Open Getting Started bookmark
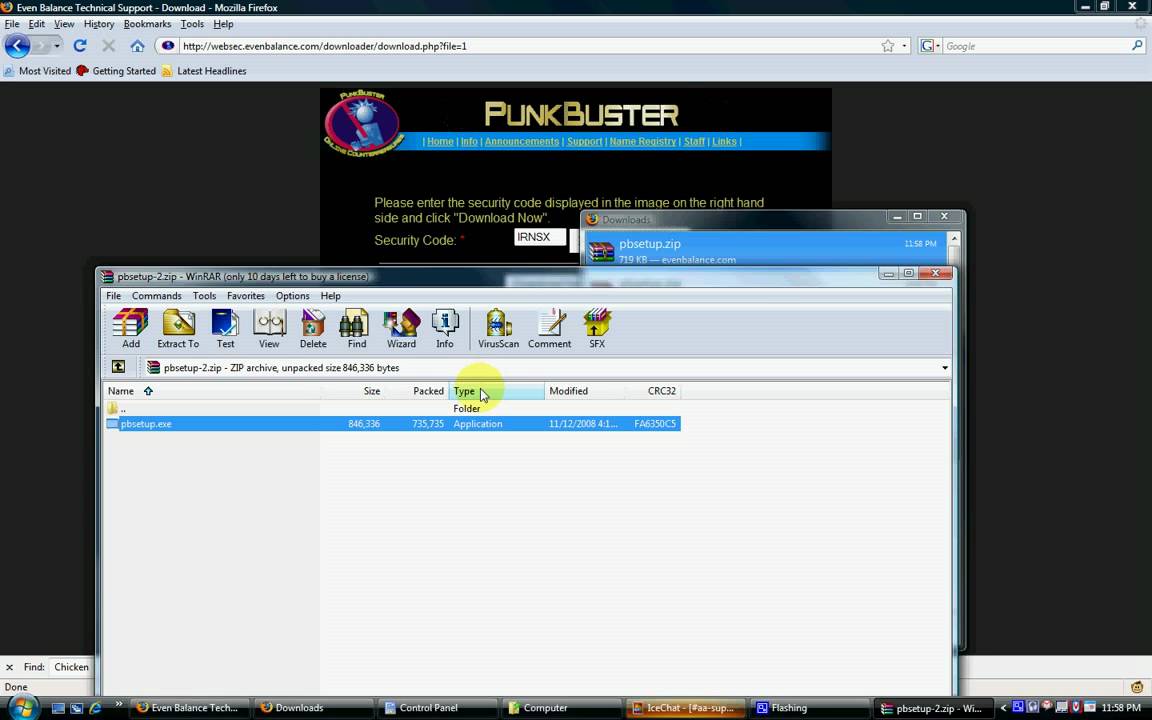The width and height of the screenshot is (1152, 720). 116,71
